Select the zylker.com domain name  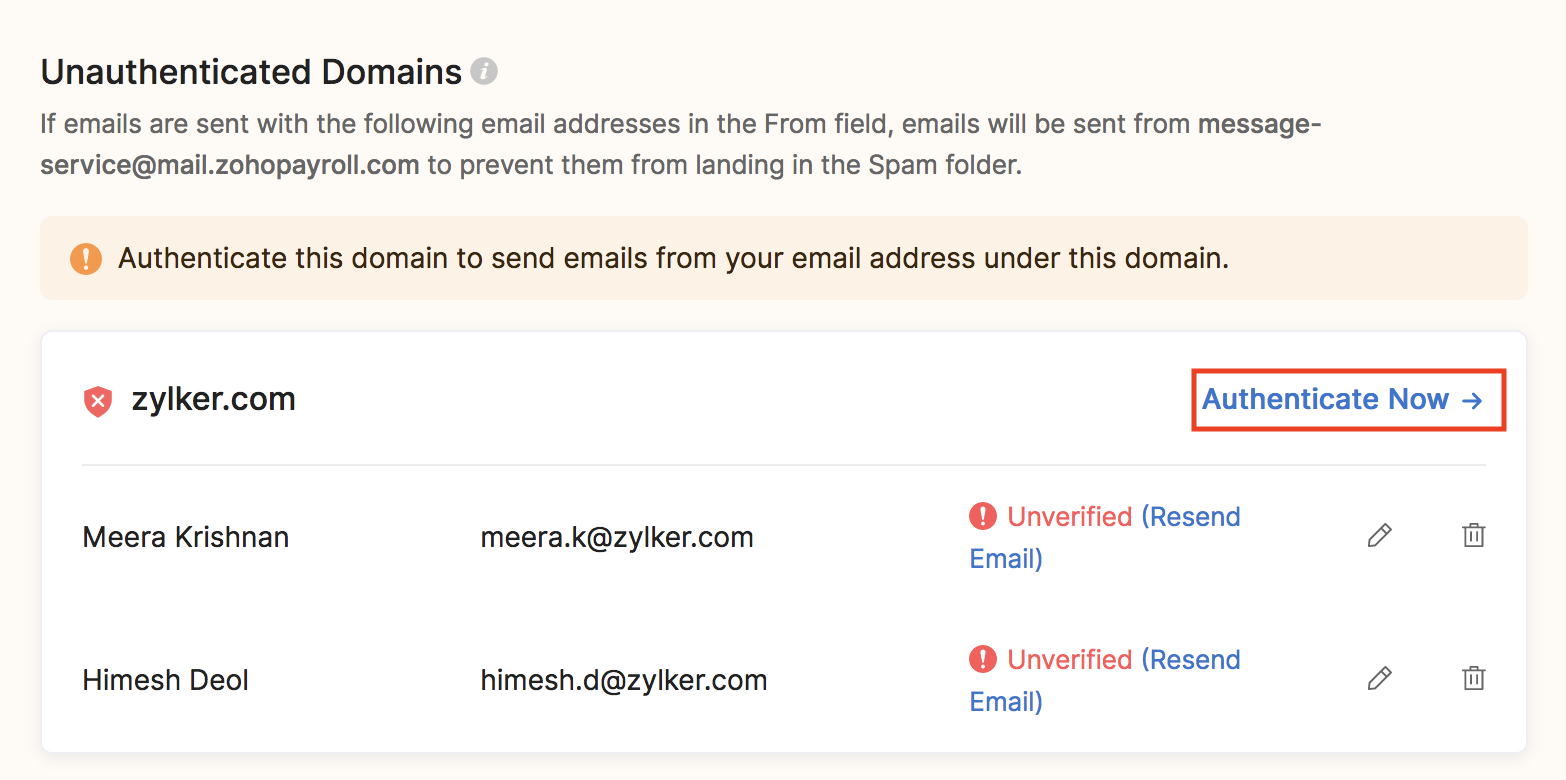[213, 399]
